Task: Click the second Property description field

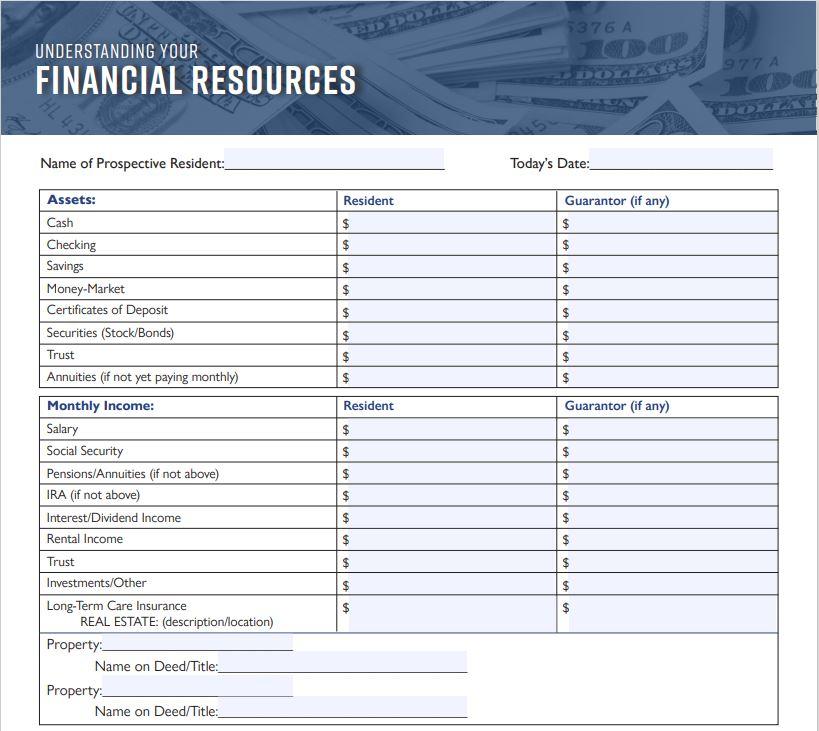Action: 197,686
